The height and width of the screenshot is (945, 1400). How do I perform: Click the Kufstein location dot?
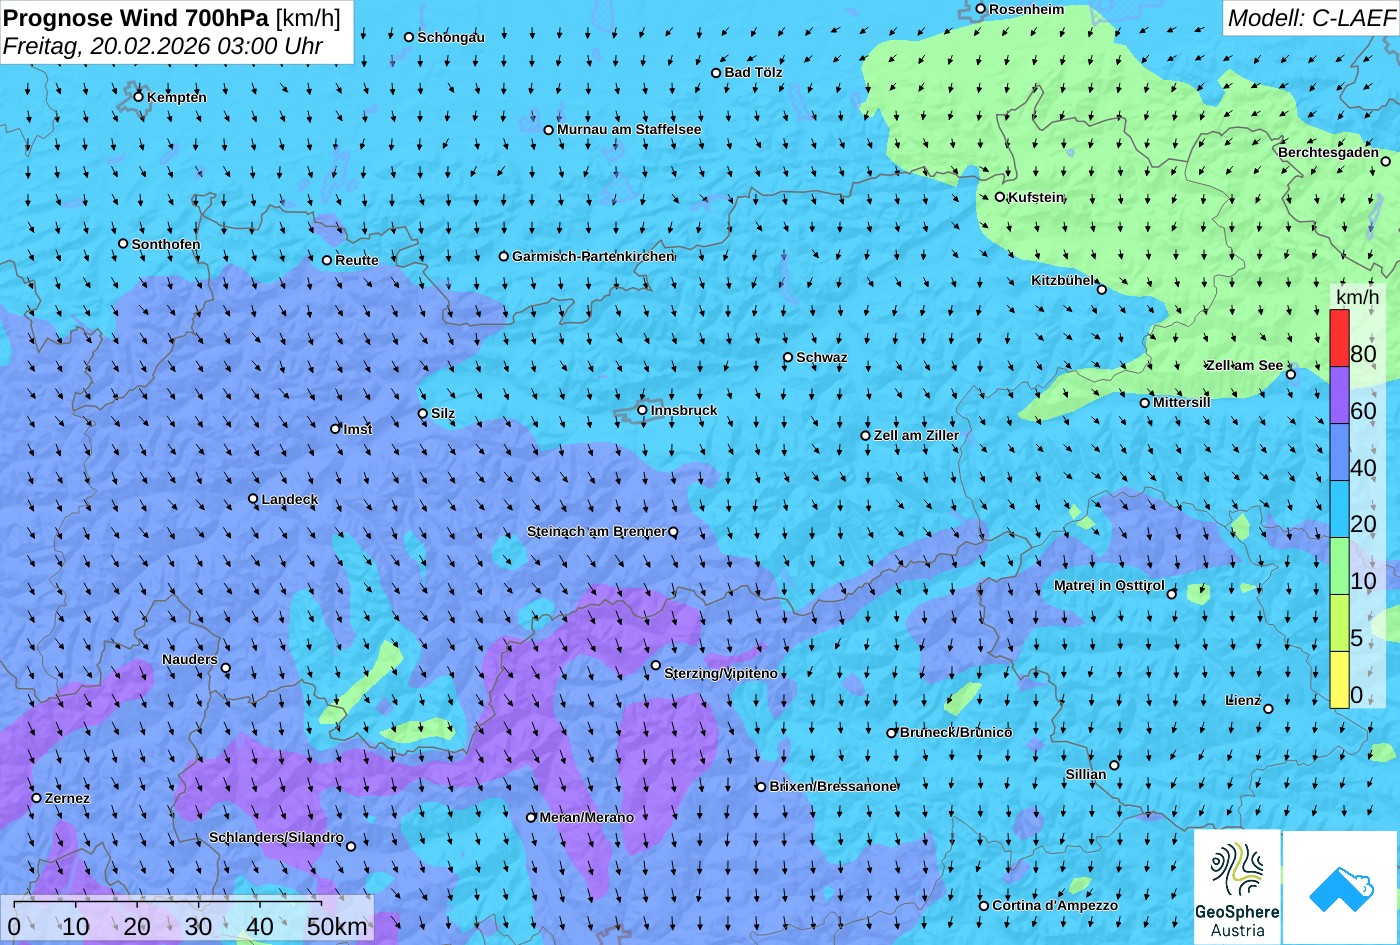999,197
